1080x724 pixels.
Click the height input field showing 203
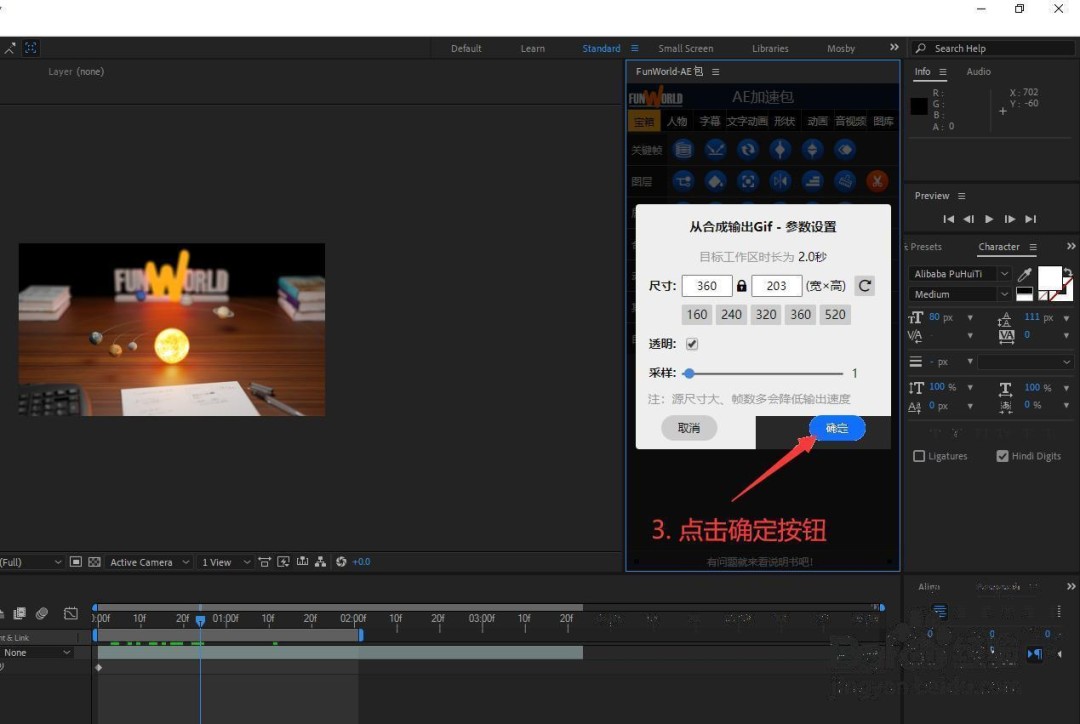tap(776, 286)
